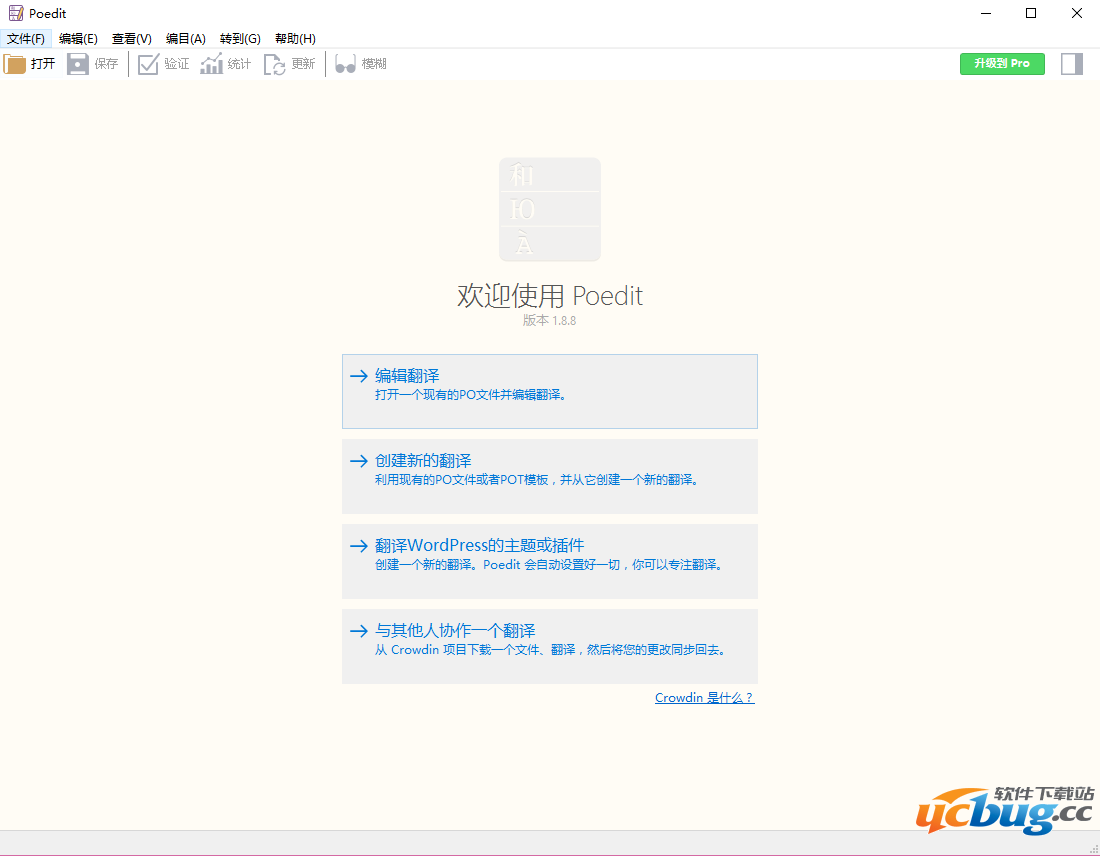Toggle the sidebar panel icon

pyautogui.click(x=1072, y=64)
